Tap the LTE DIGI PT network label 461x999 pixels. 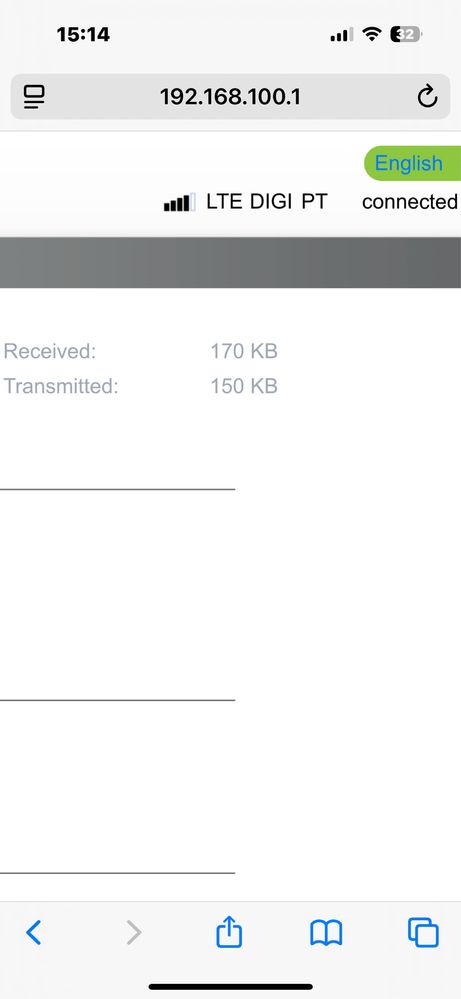pos(267,202)
